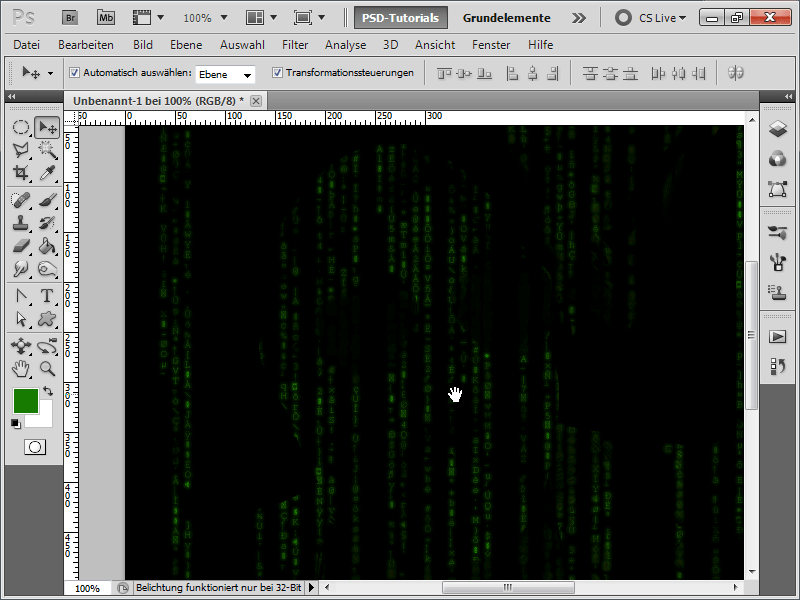Viewport: 800px width, 600px height.
Task: Select the Custom Shape tool
Action: 47,319
